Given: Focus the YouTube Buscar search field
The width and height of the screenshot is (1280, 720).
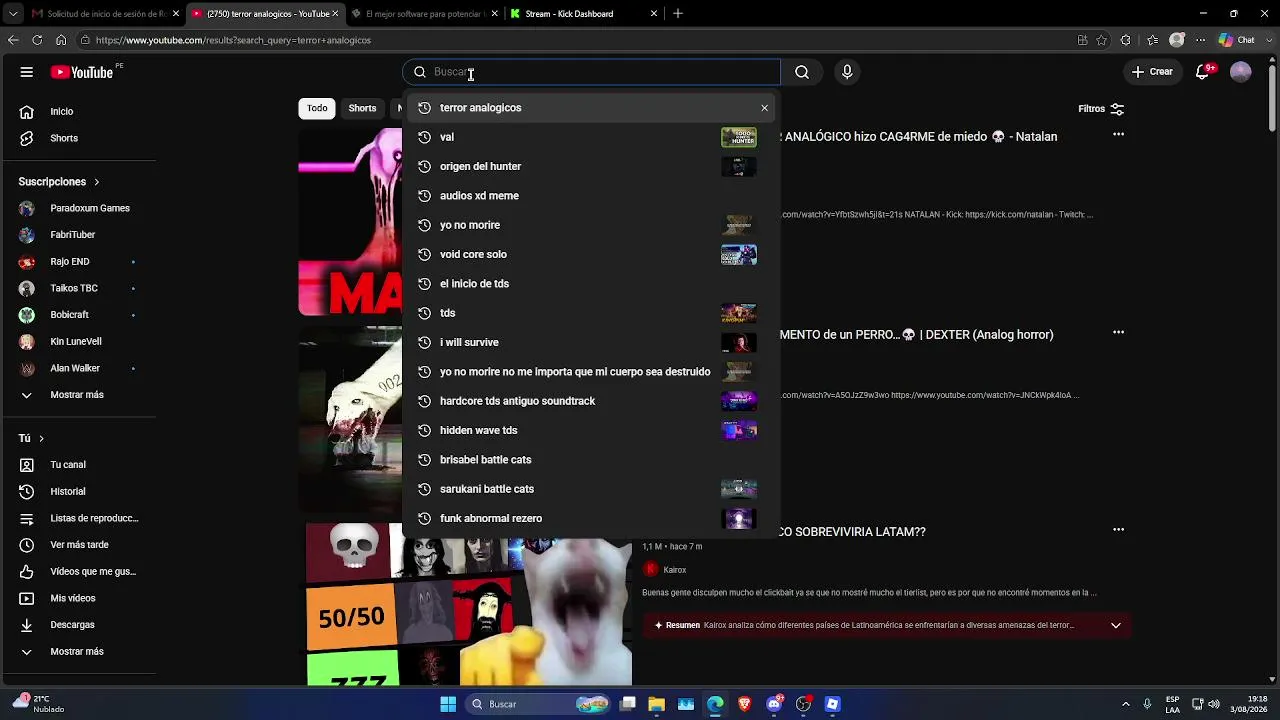Looking at the screenshot, I should coord(591,72).
